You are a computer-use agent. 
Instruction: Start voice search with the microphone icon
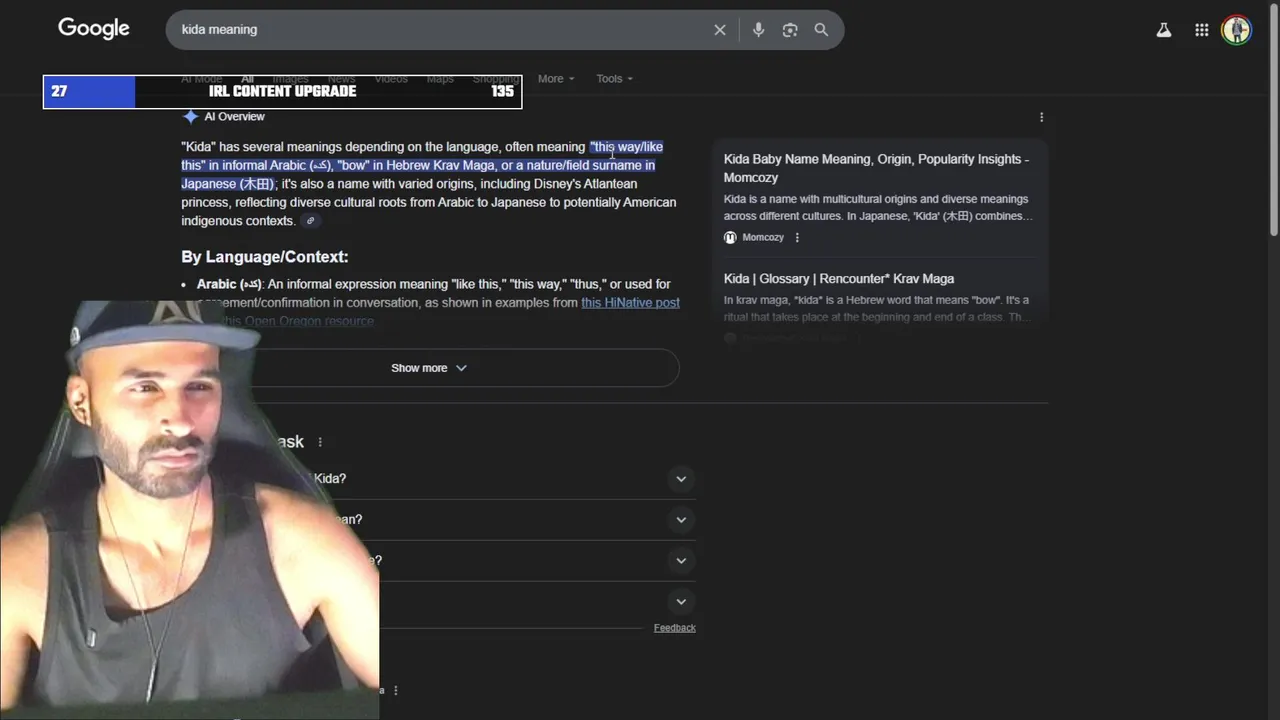click(759, 30)
